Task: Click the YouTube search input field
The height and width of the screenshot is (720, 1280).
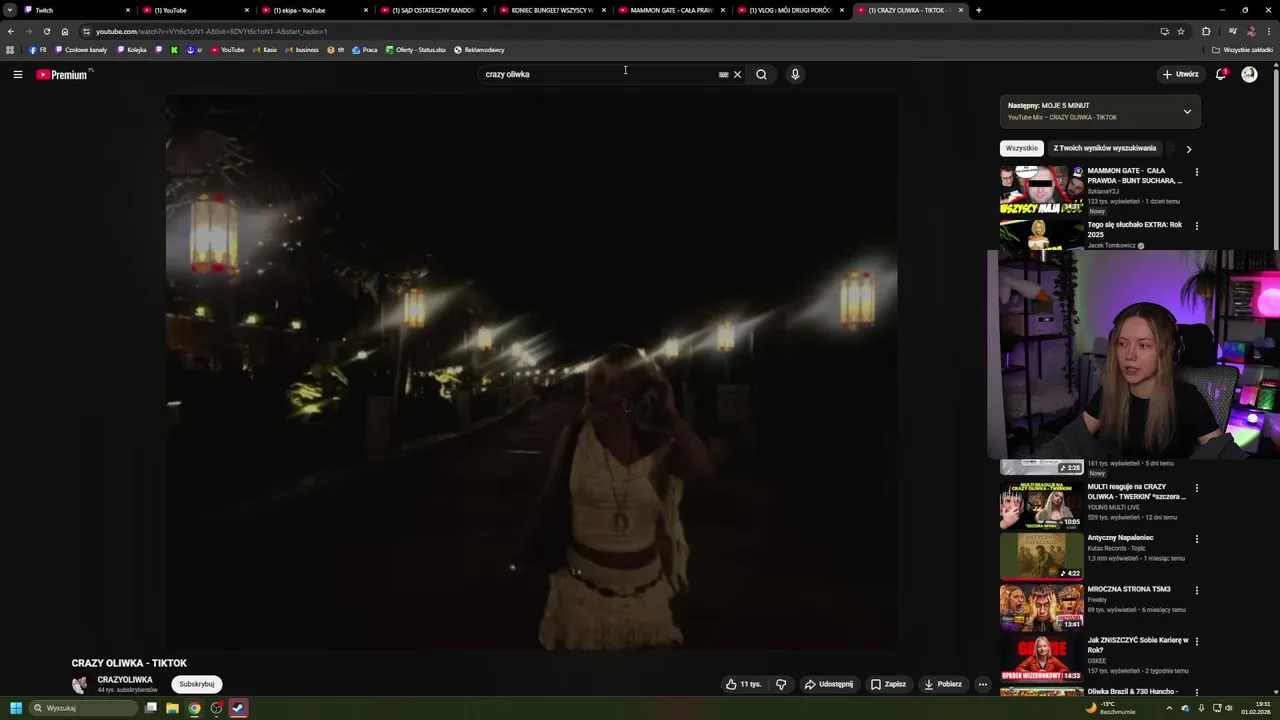Action: [x=598, y=74]
